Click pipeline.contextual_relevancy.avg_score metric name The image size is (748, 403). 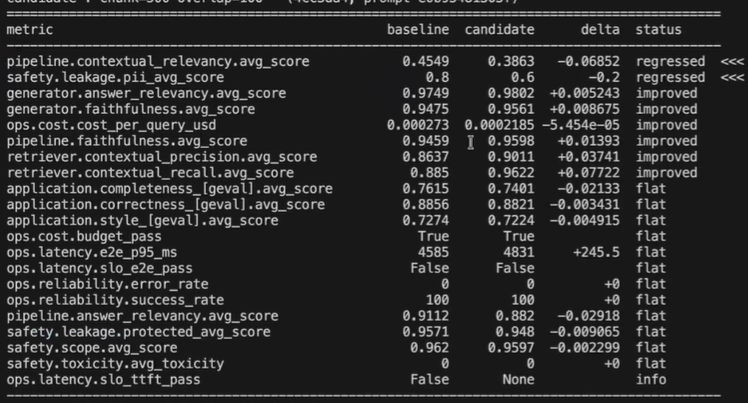coord(158,62)
